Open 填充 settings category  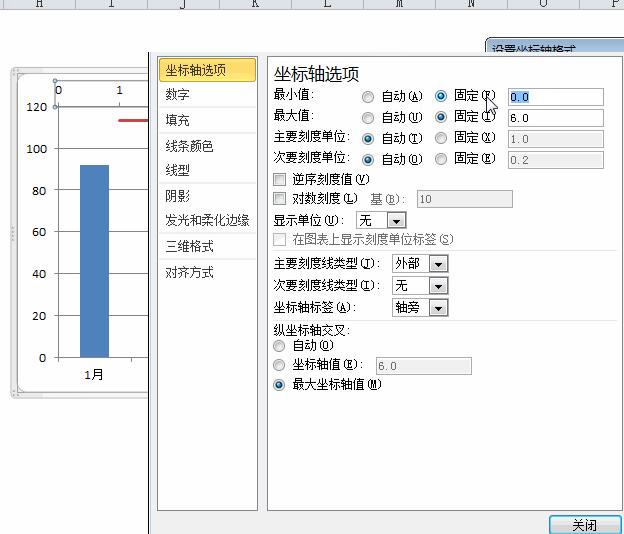pyautogui.click(x=178, y=120)
